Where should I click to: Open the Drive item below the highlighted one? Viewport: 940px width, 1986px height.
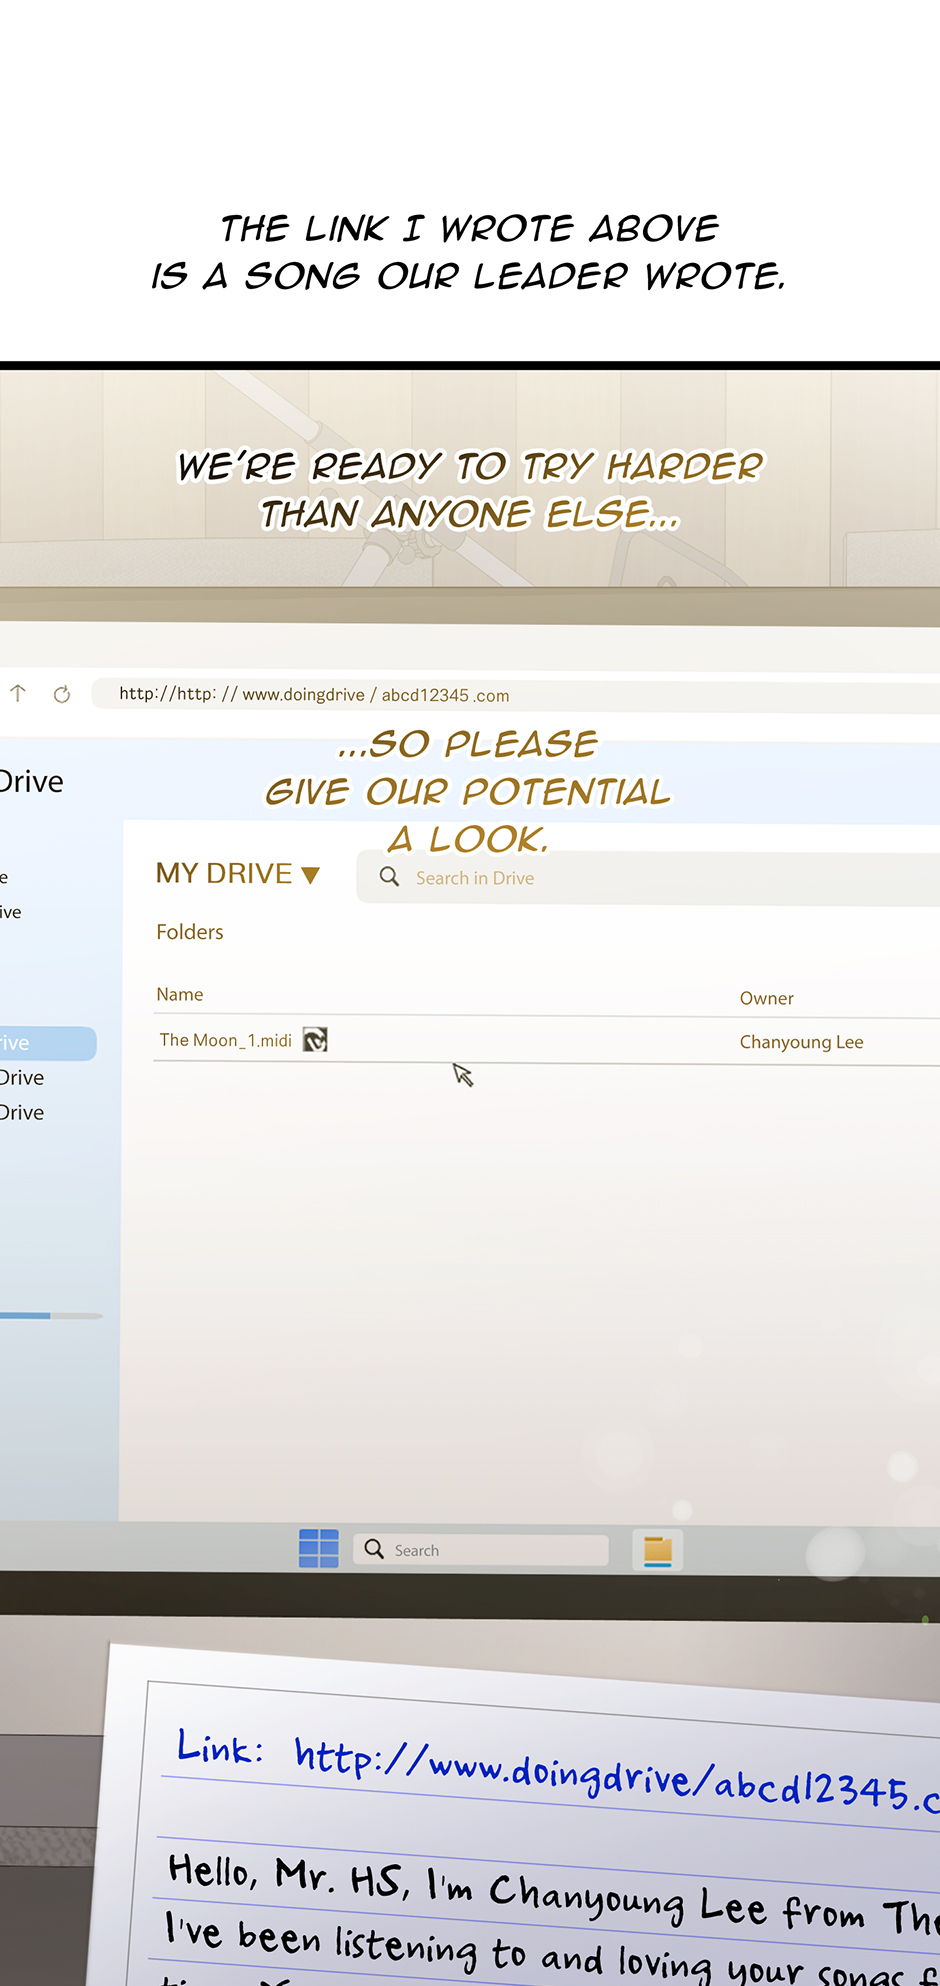point(24,1078)
